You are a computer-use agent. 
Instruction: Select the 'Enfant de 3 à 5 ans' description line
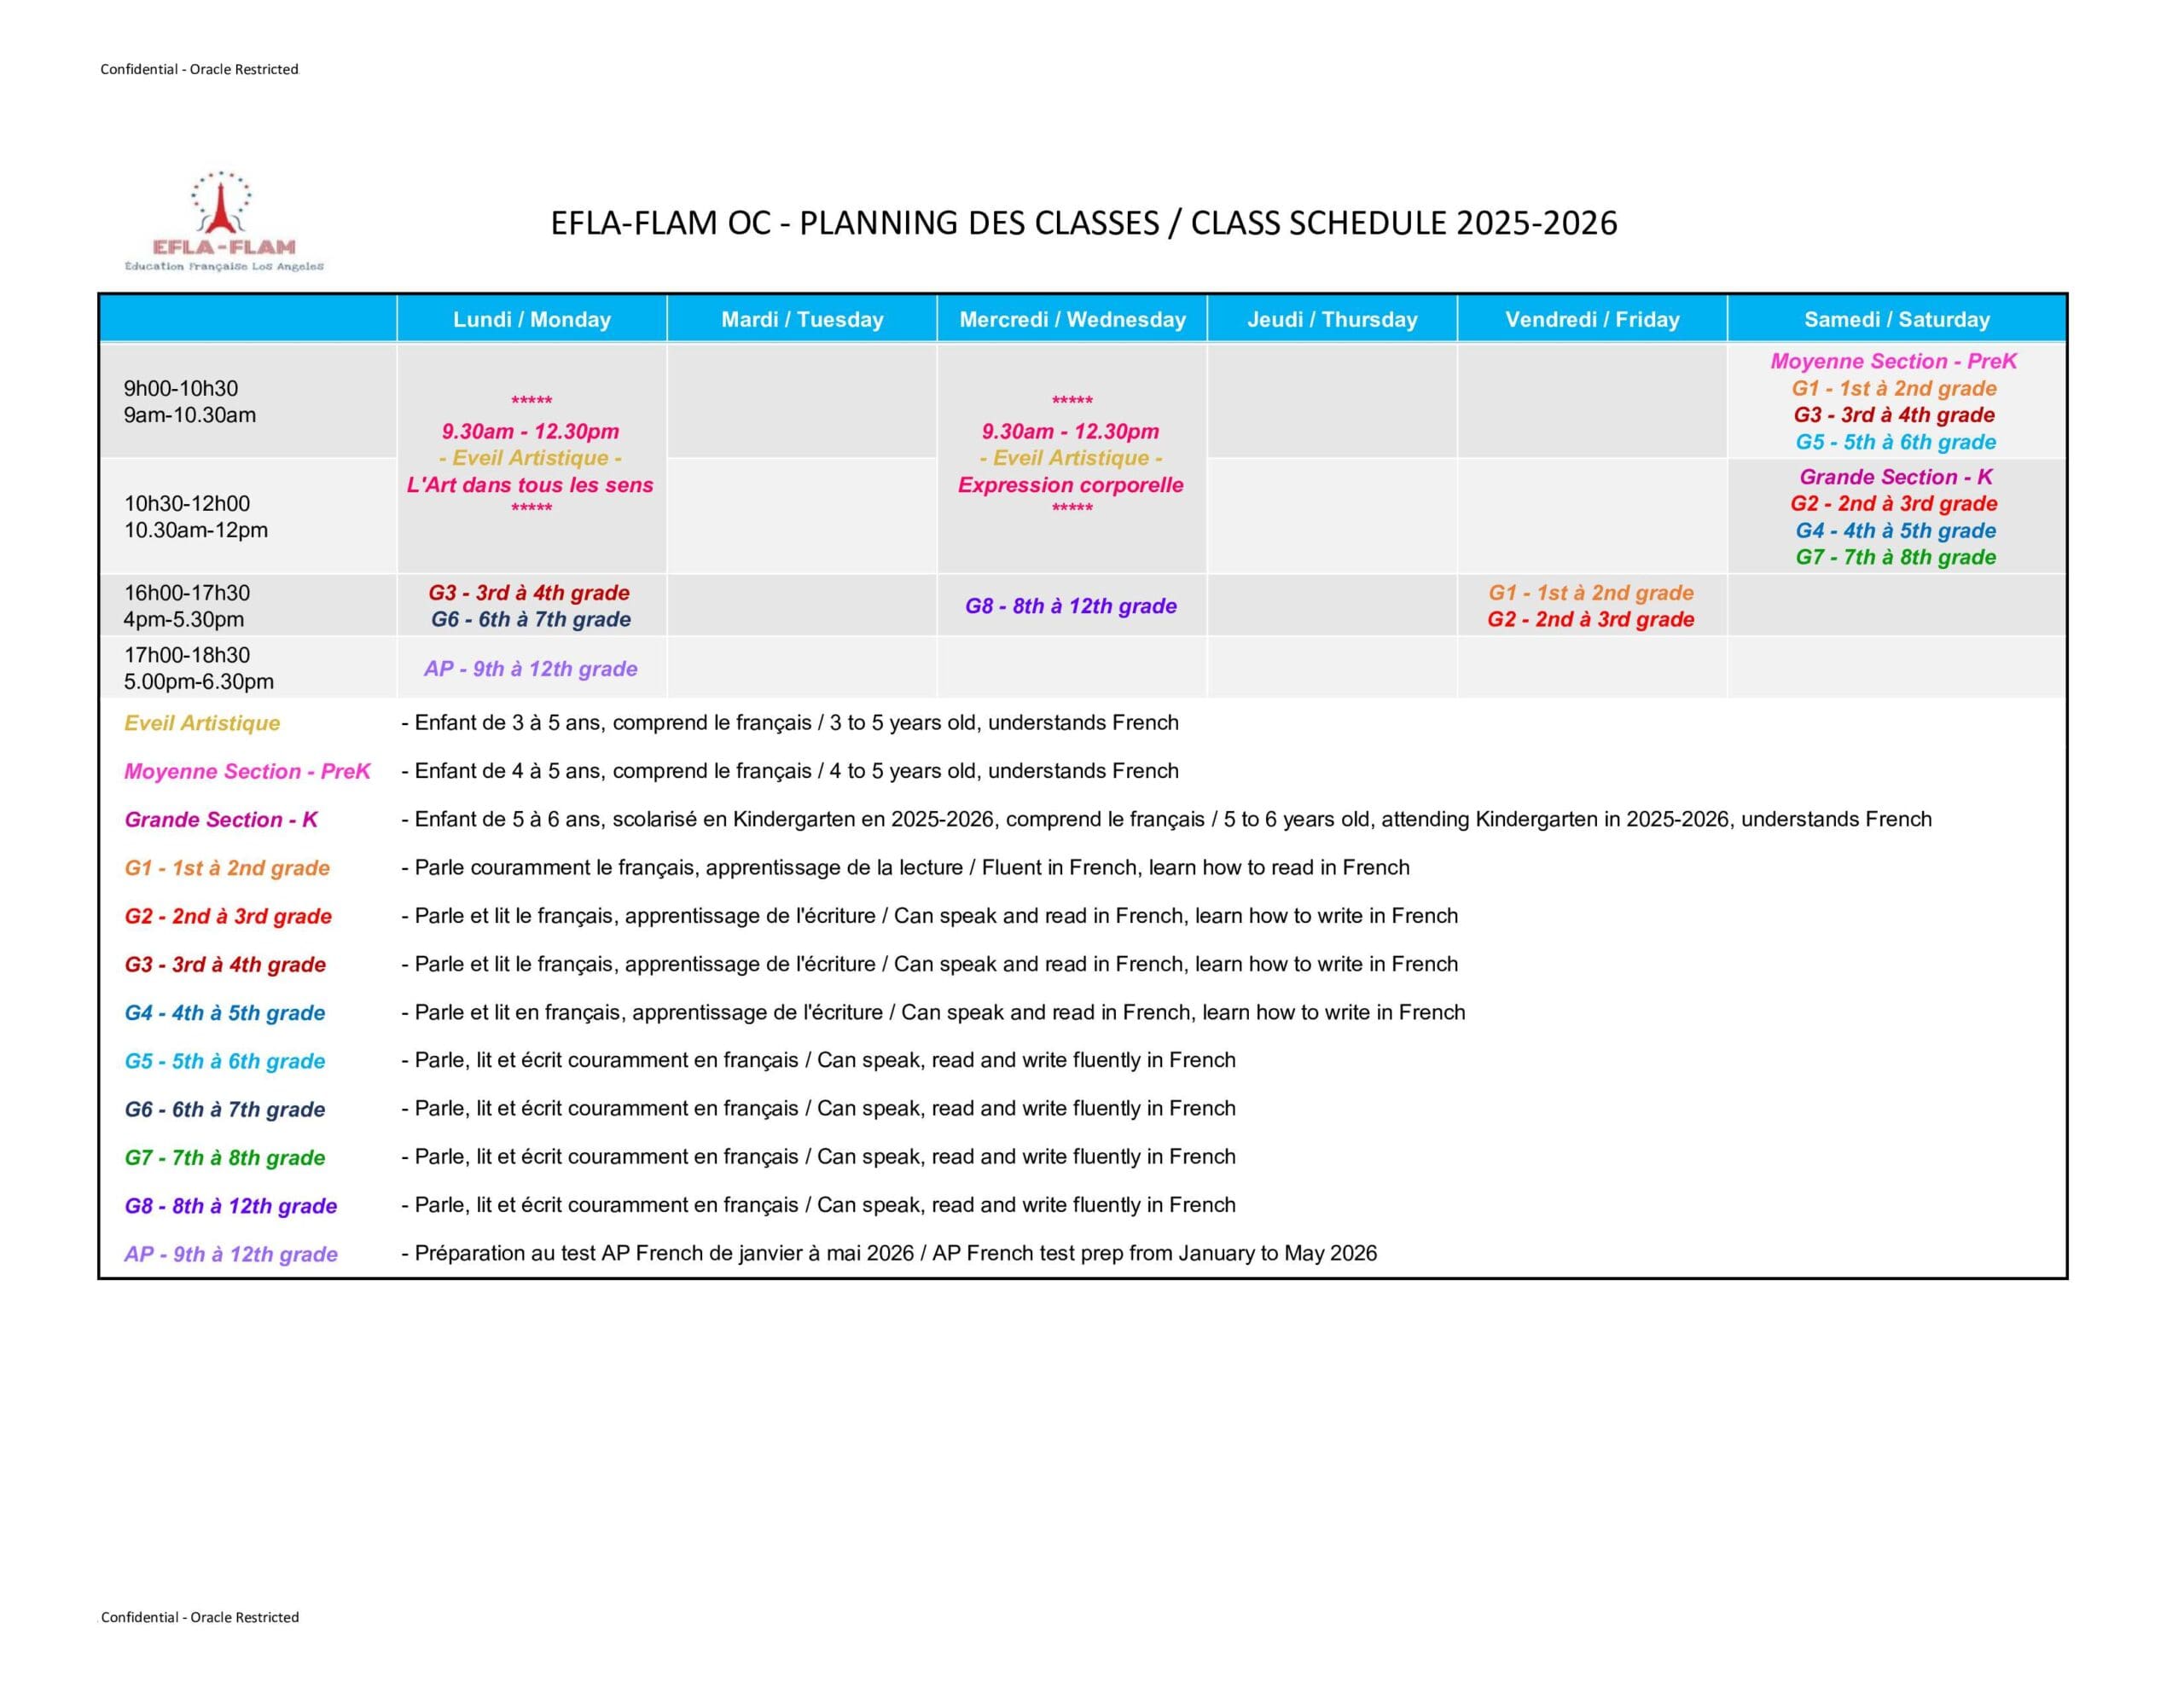pos(790,722)
